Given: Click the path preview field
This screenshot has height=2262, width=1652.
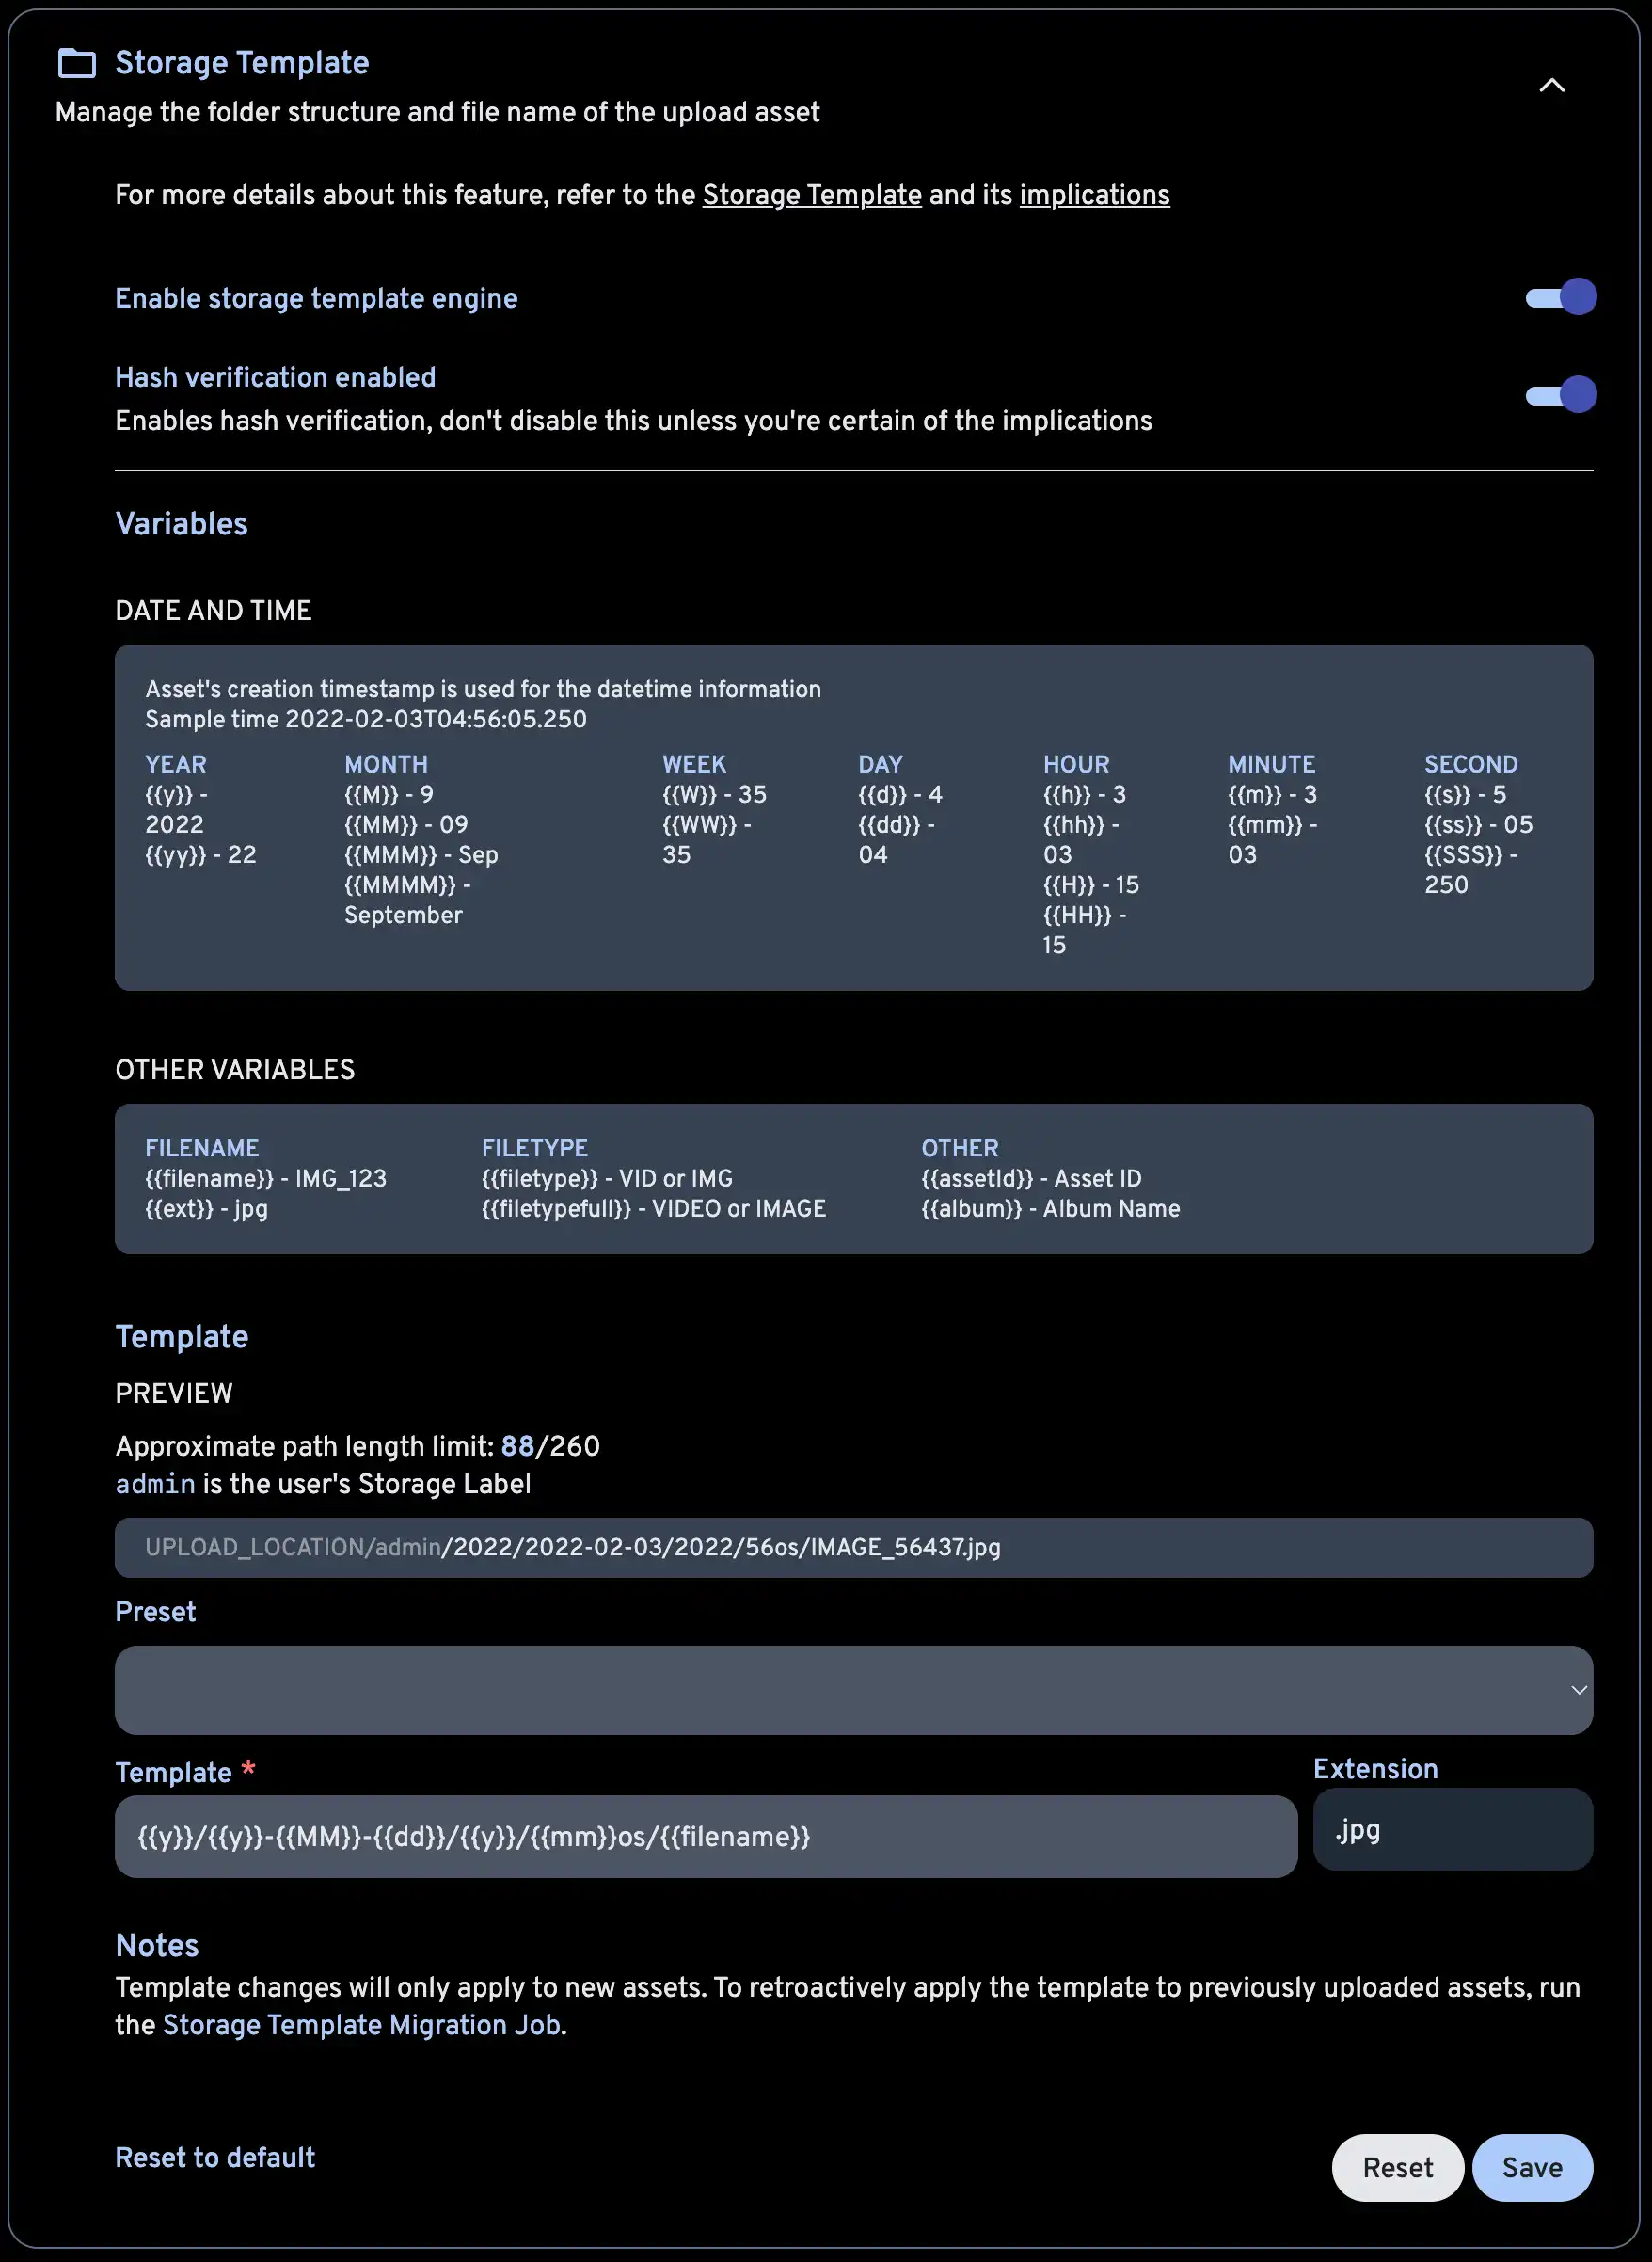Looking at the screenshot, I should click(855, 1547).
